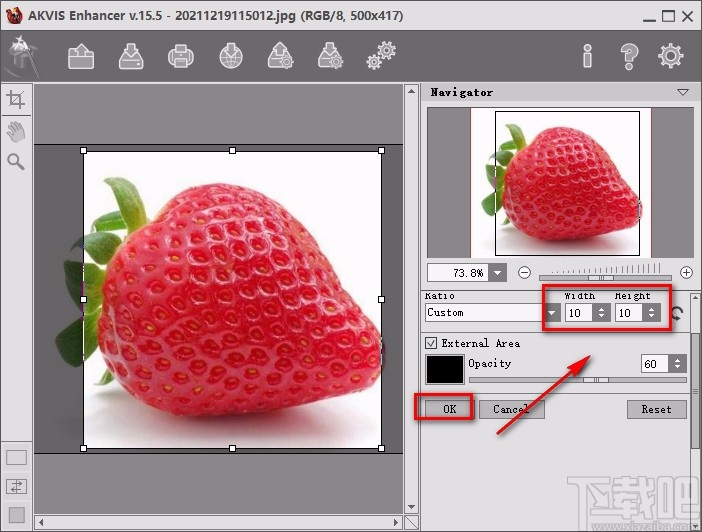Click the Opacity value field
Image resolution: width=702 pixels, height=532 pixels.
[x=655, y=364]
